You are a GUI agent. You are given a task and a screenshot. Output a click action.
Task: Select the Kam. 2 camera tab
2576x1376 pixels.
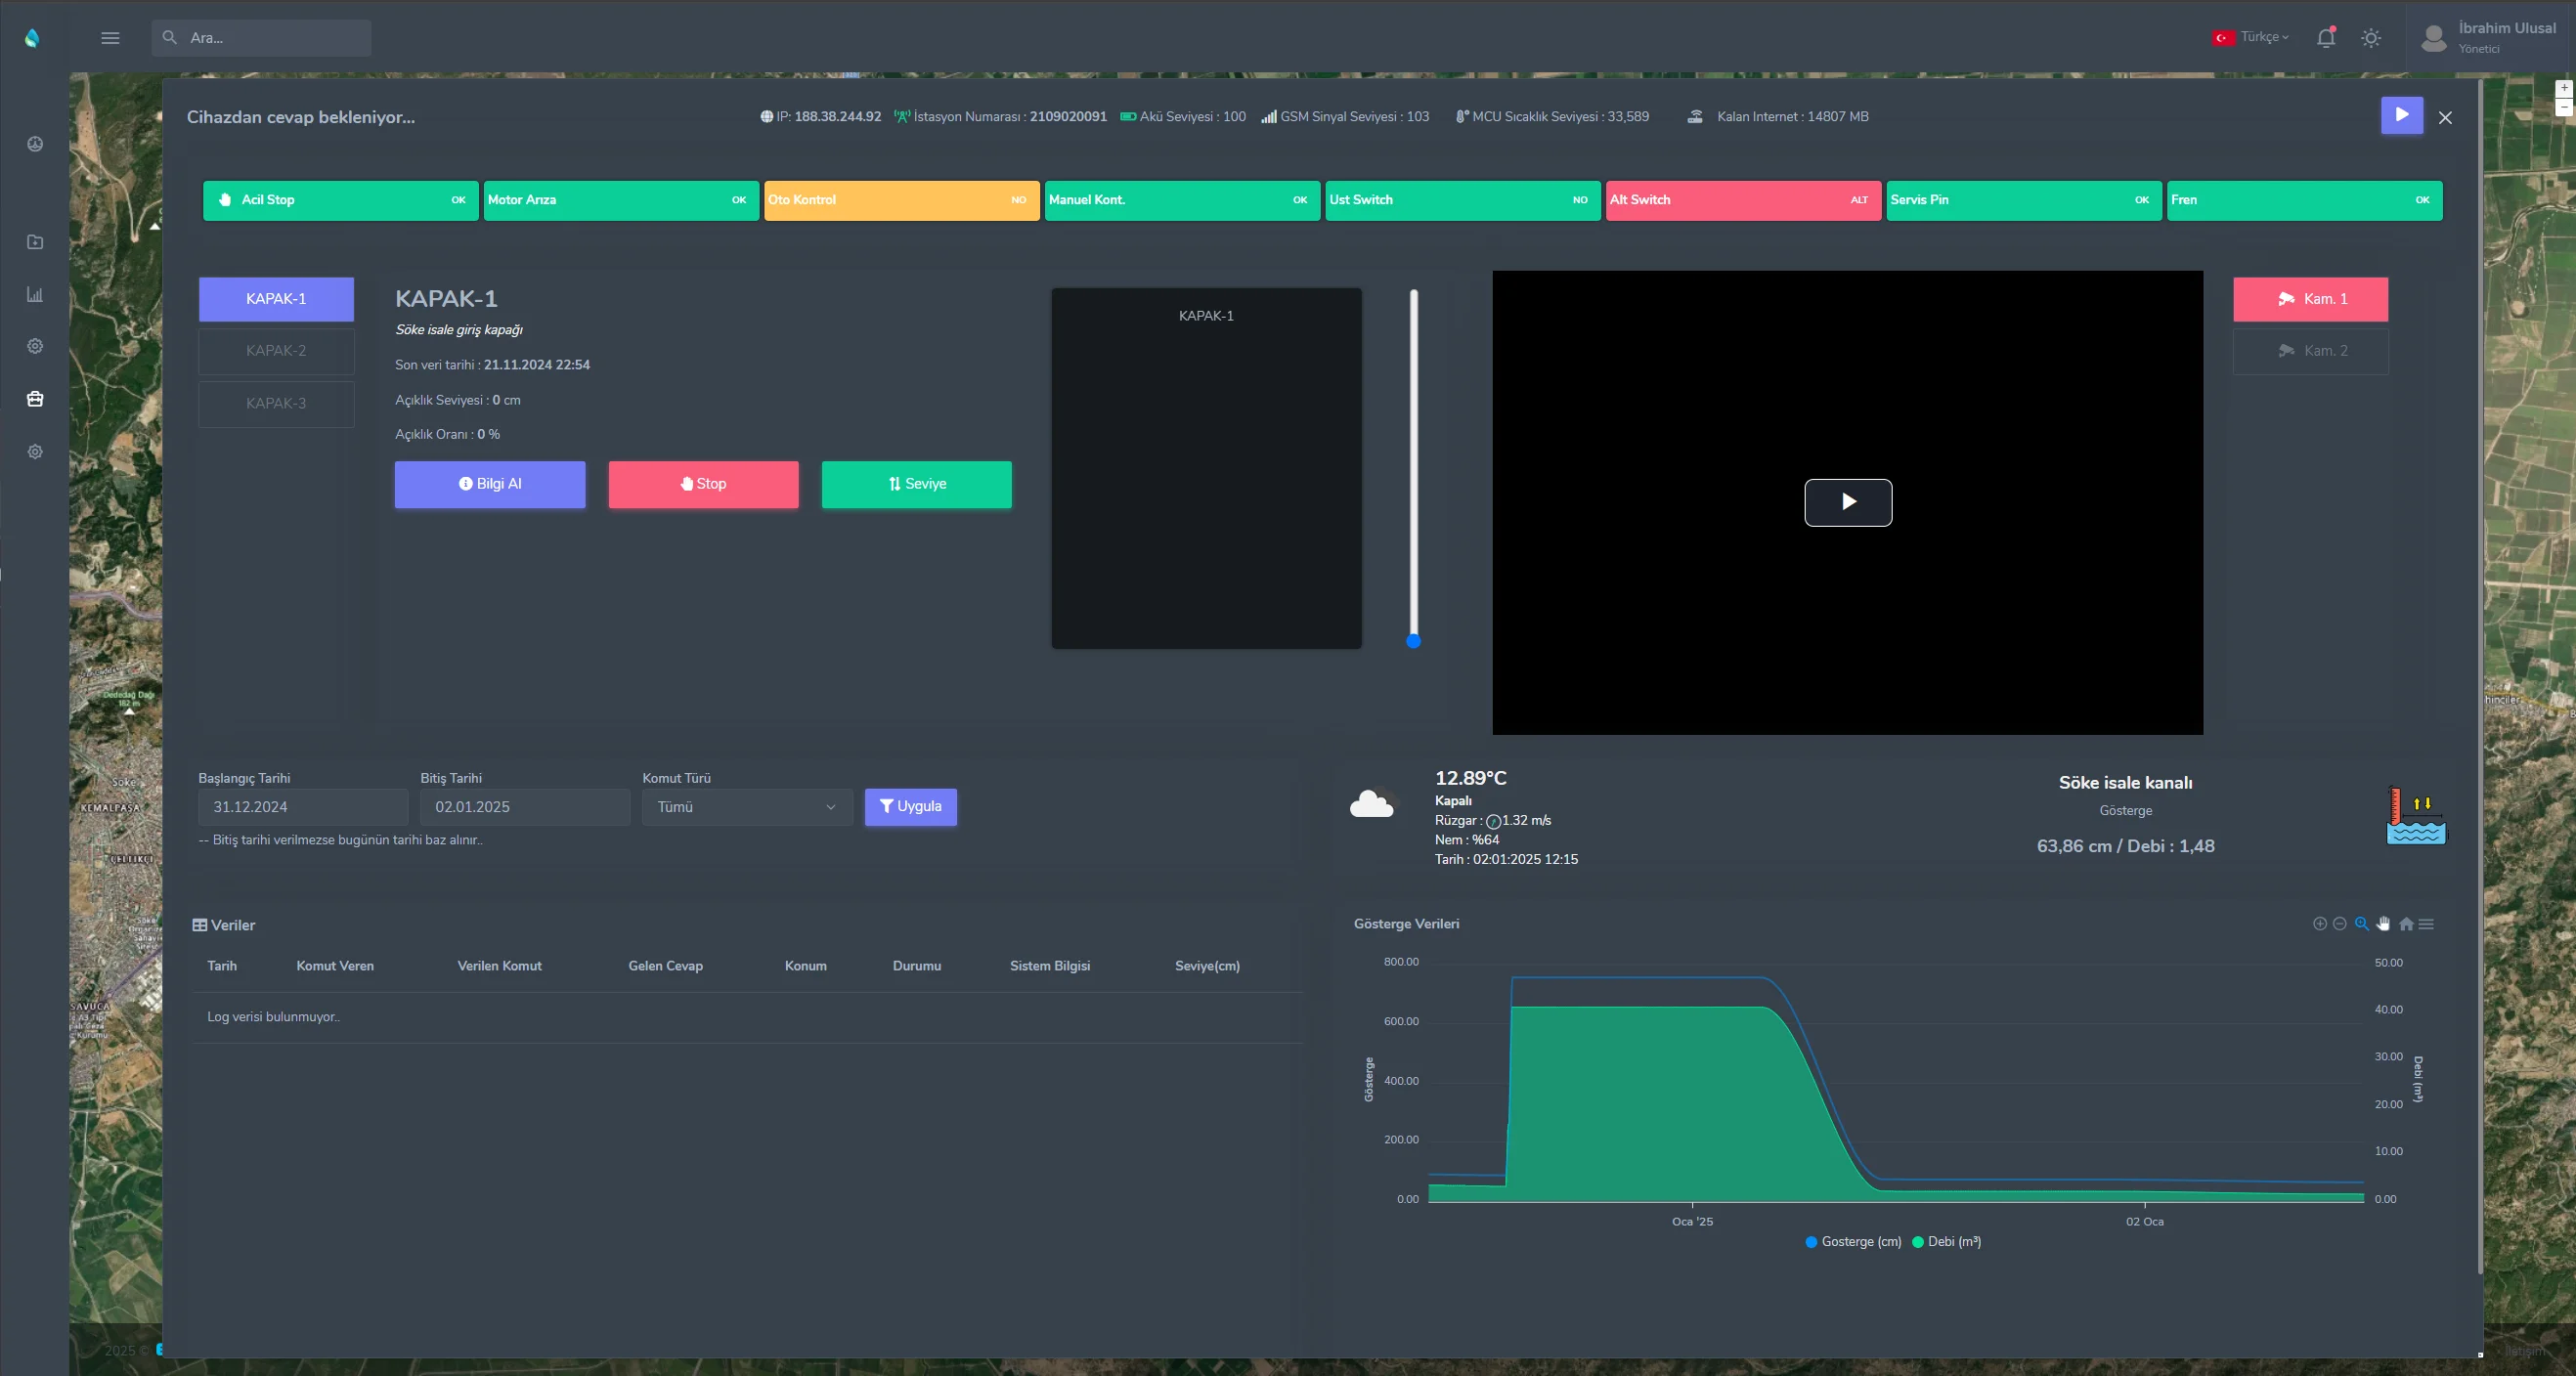pos(2310,351)
